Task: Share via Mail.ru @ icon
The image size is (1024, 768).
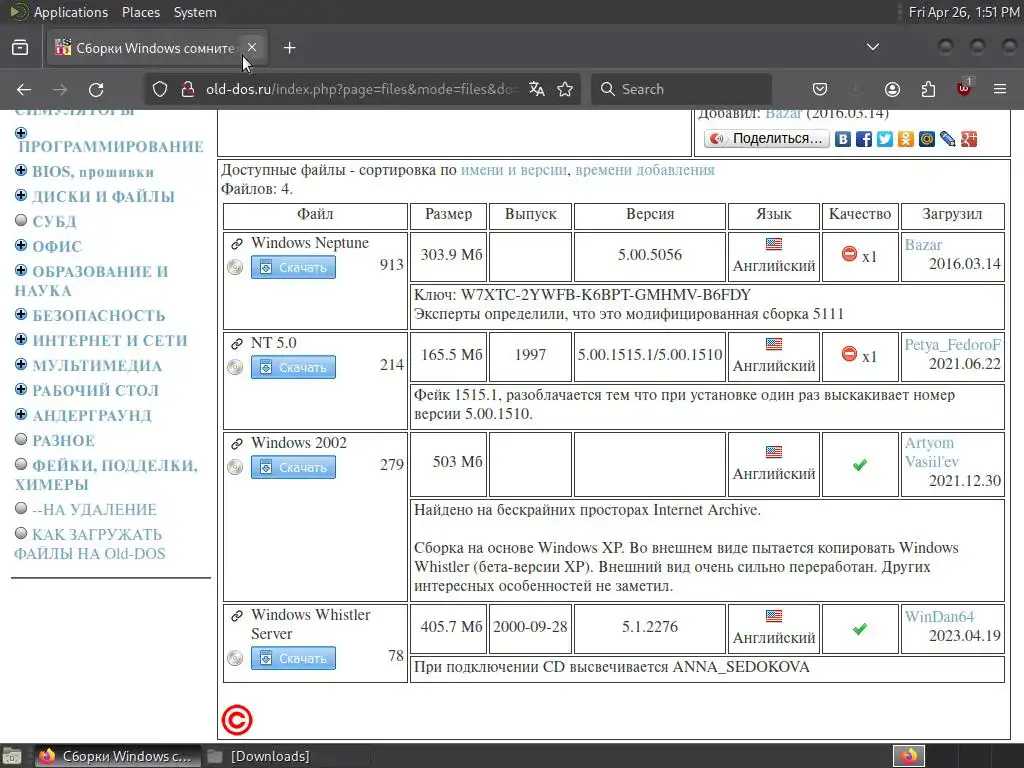Action: click(927, 139)
